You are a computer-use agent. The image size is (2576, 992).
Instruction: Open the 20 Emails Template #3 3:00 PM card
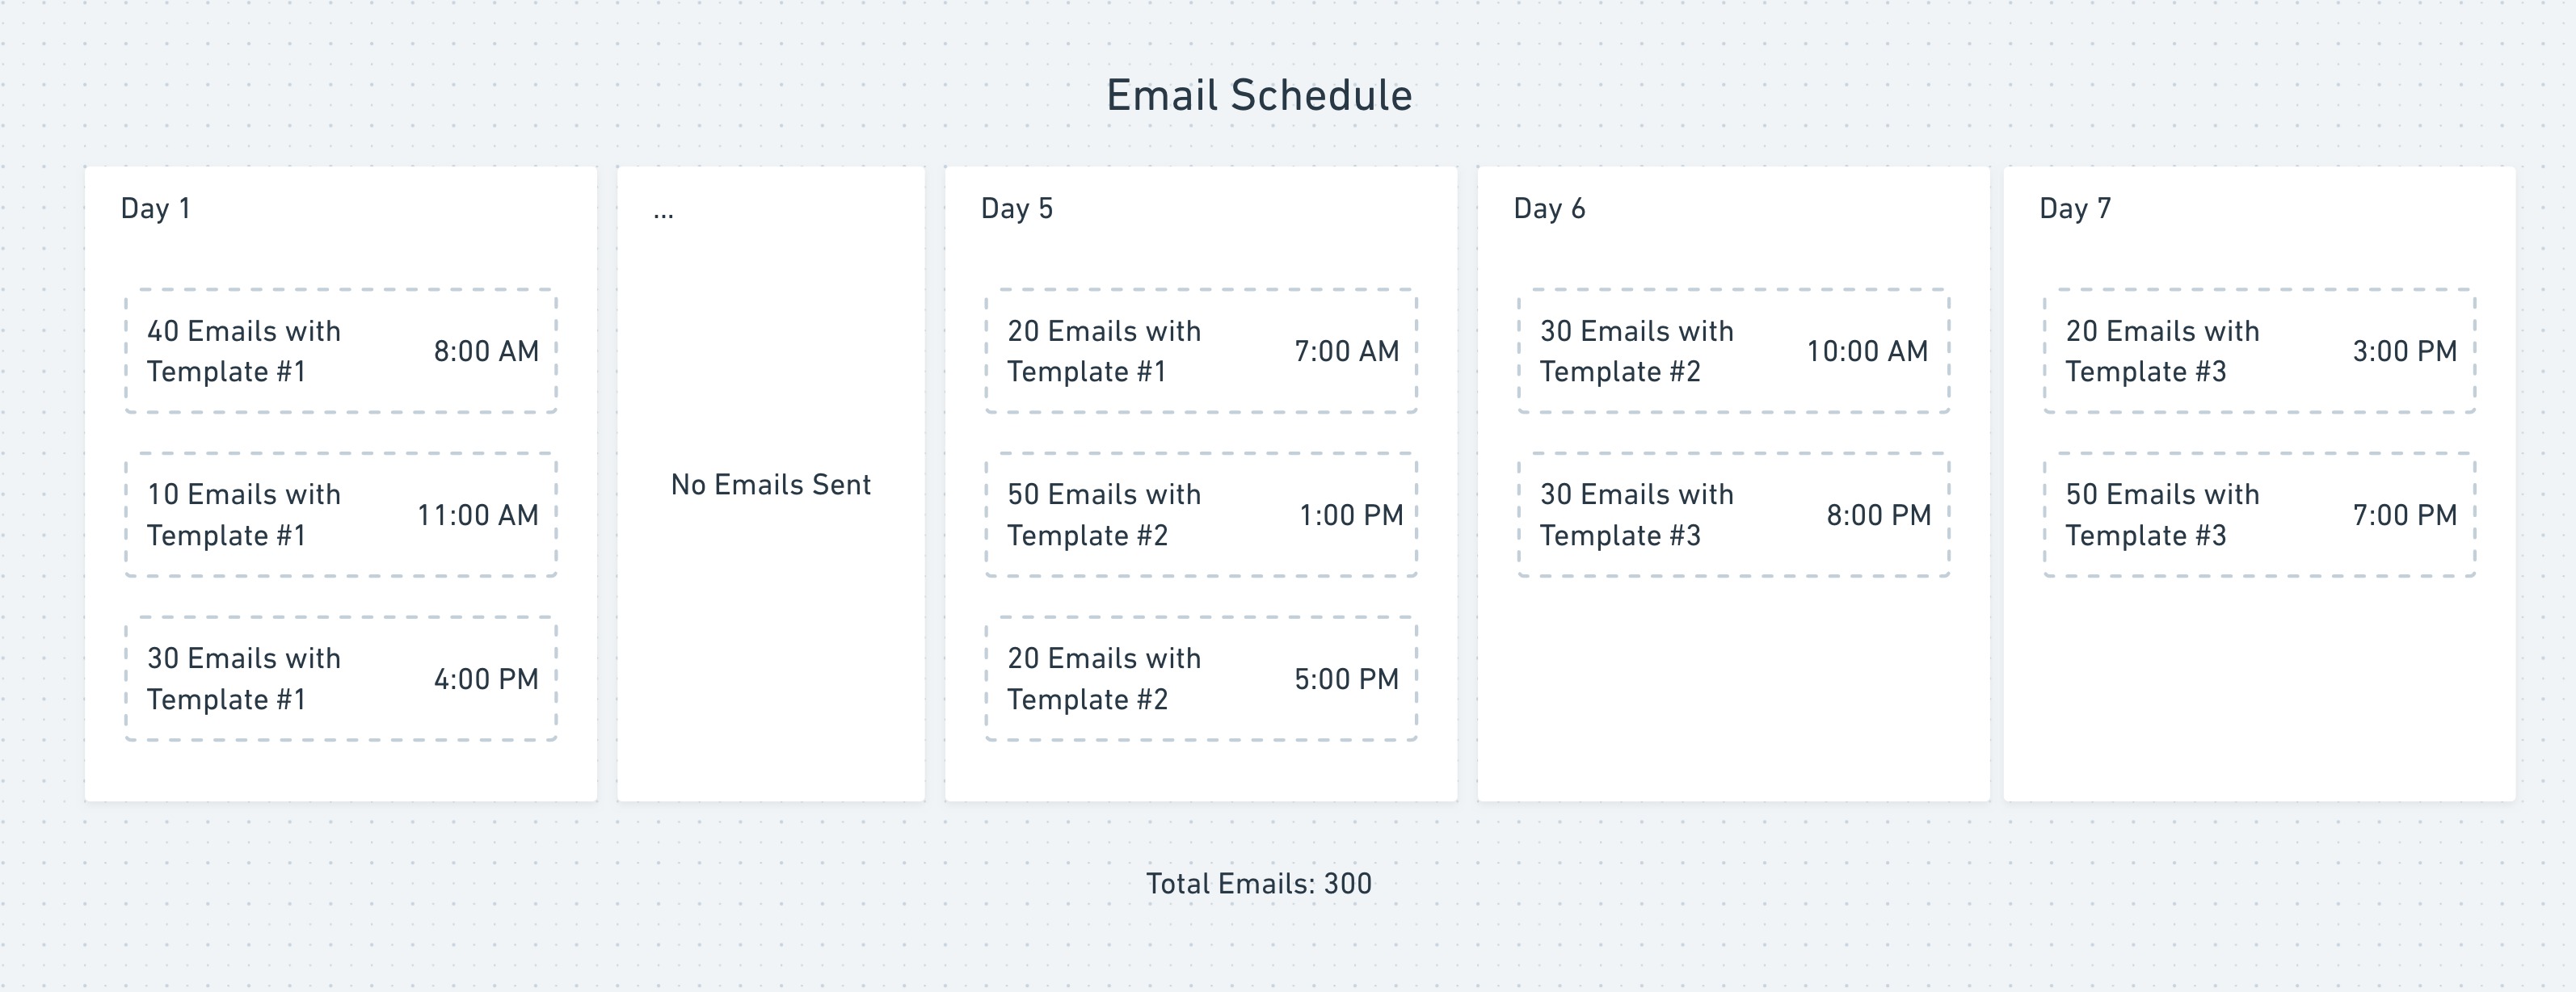pyautogui.click(x=2259, y=351)
